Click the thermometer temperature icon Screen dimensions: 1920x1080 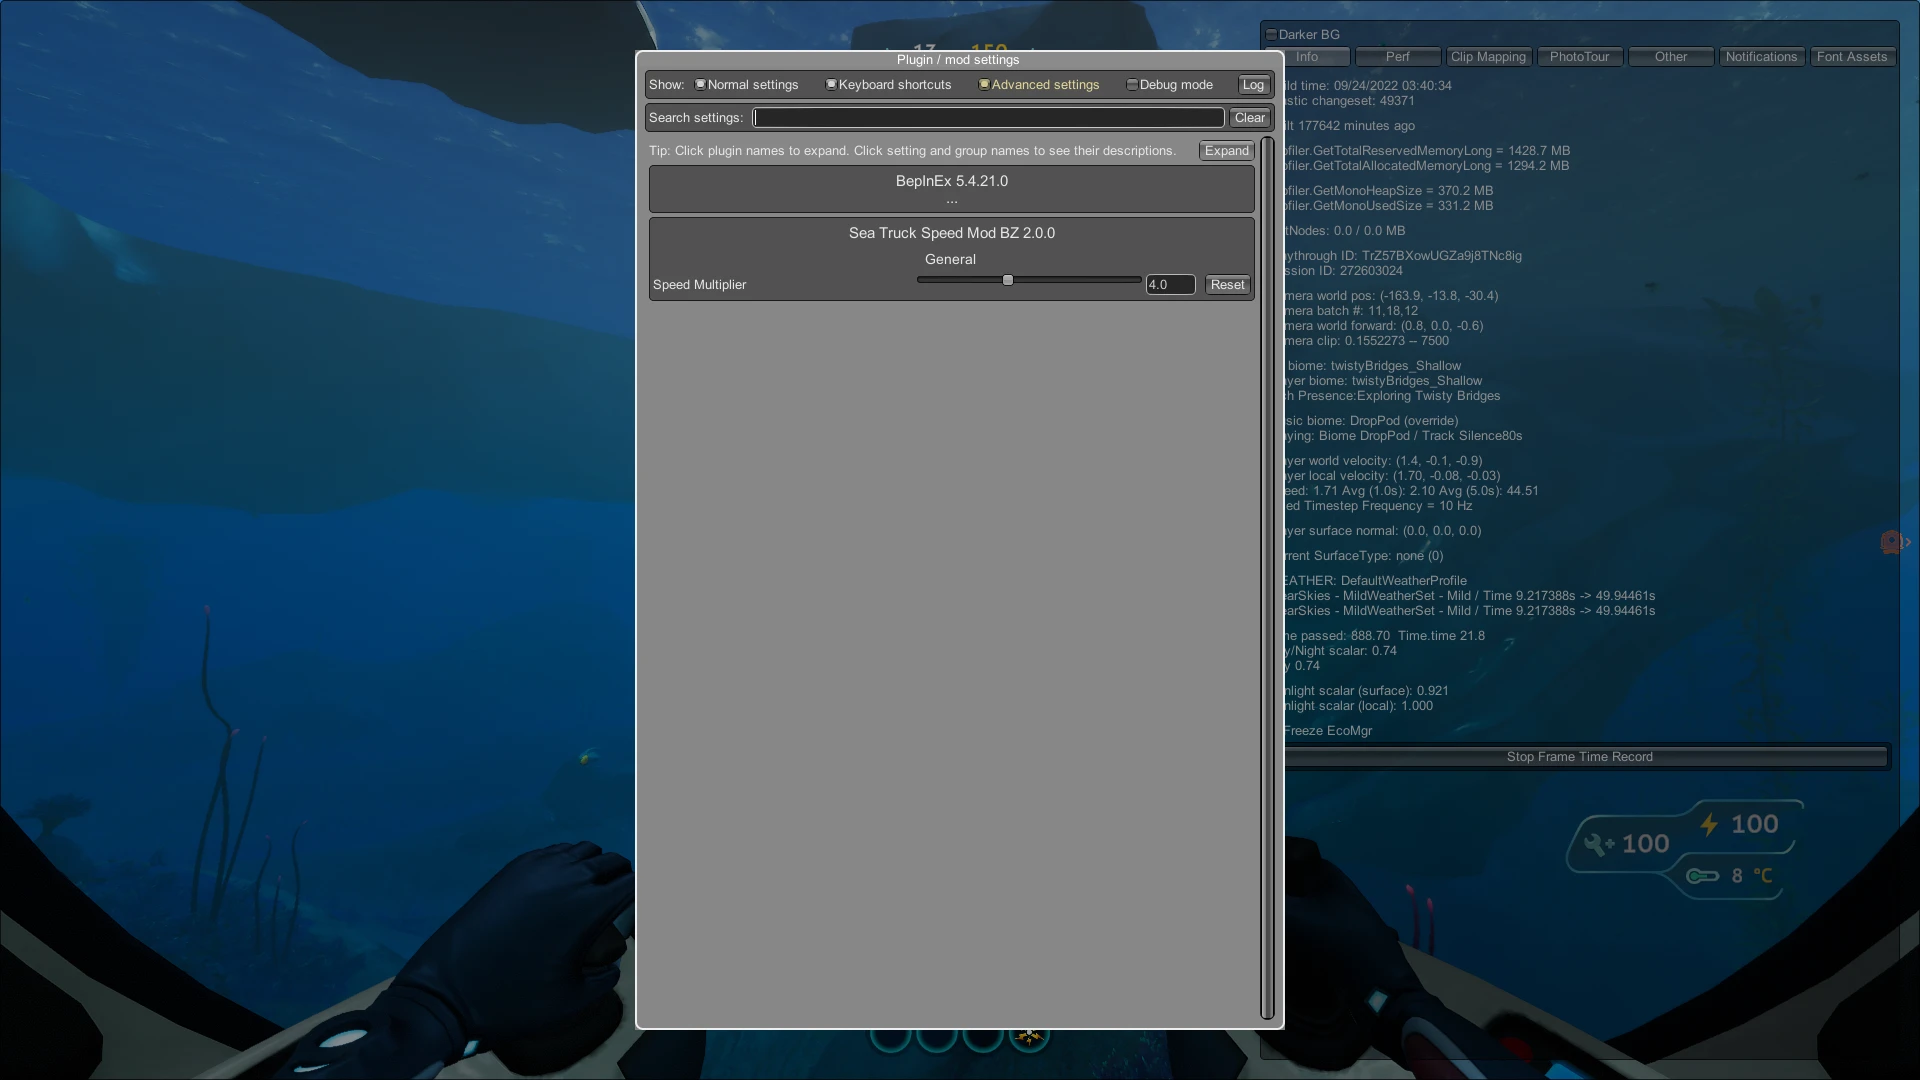click(x=1702, y=876)
